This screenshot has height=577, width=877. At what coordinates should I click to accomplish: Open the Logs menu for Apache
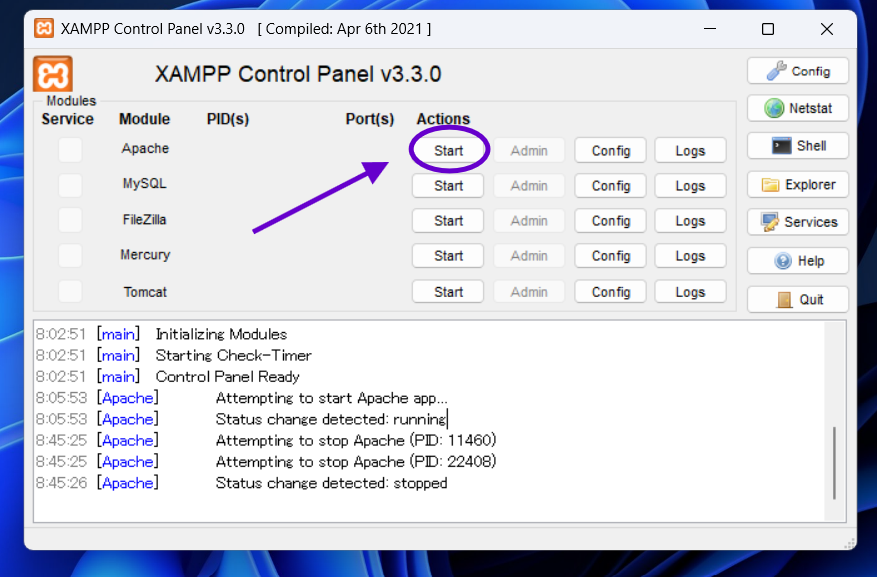click(x=690, y=151)
